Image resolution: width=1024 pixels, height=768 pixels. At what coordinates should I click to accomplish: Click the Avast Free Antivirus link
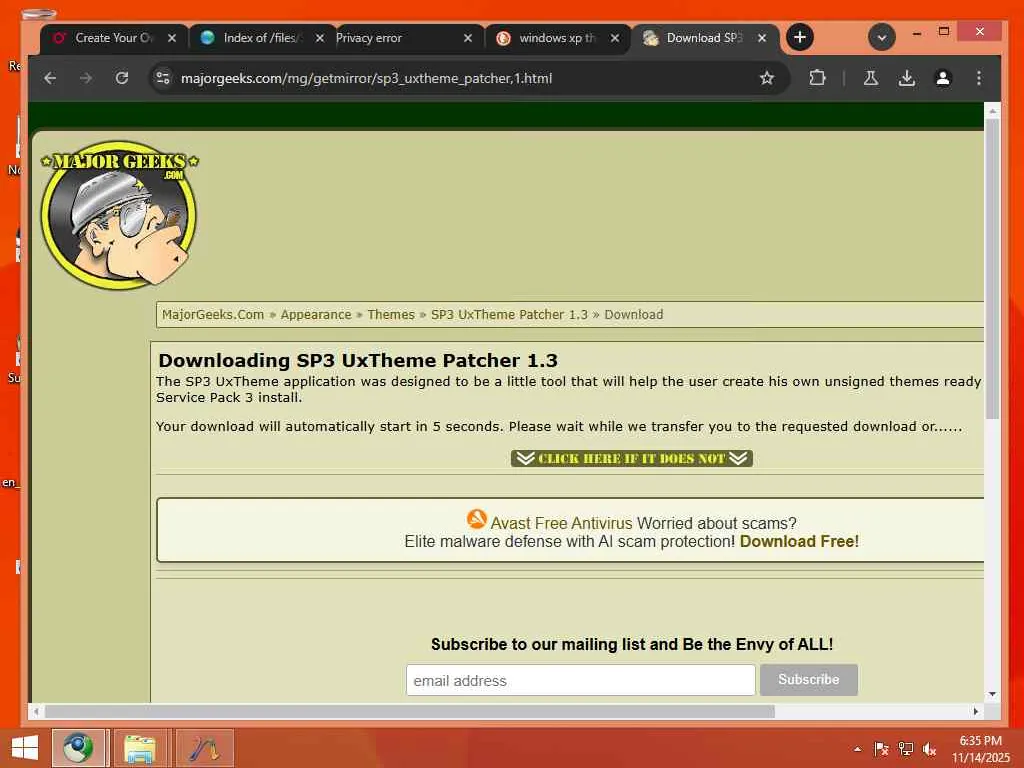coord(561,523)
